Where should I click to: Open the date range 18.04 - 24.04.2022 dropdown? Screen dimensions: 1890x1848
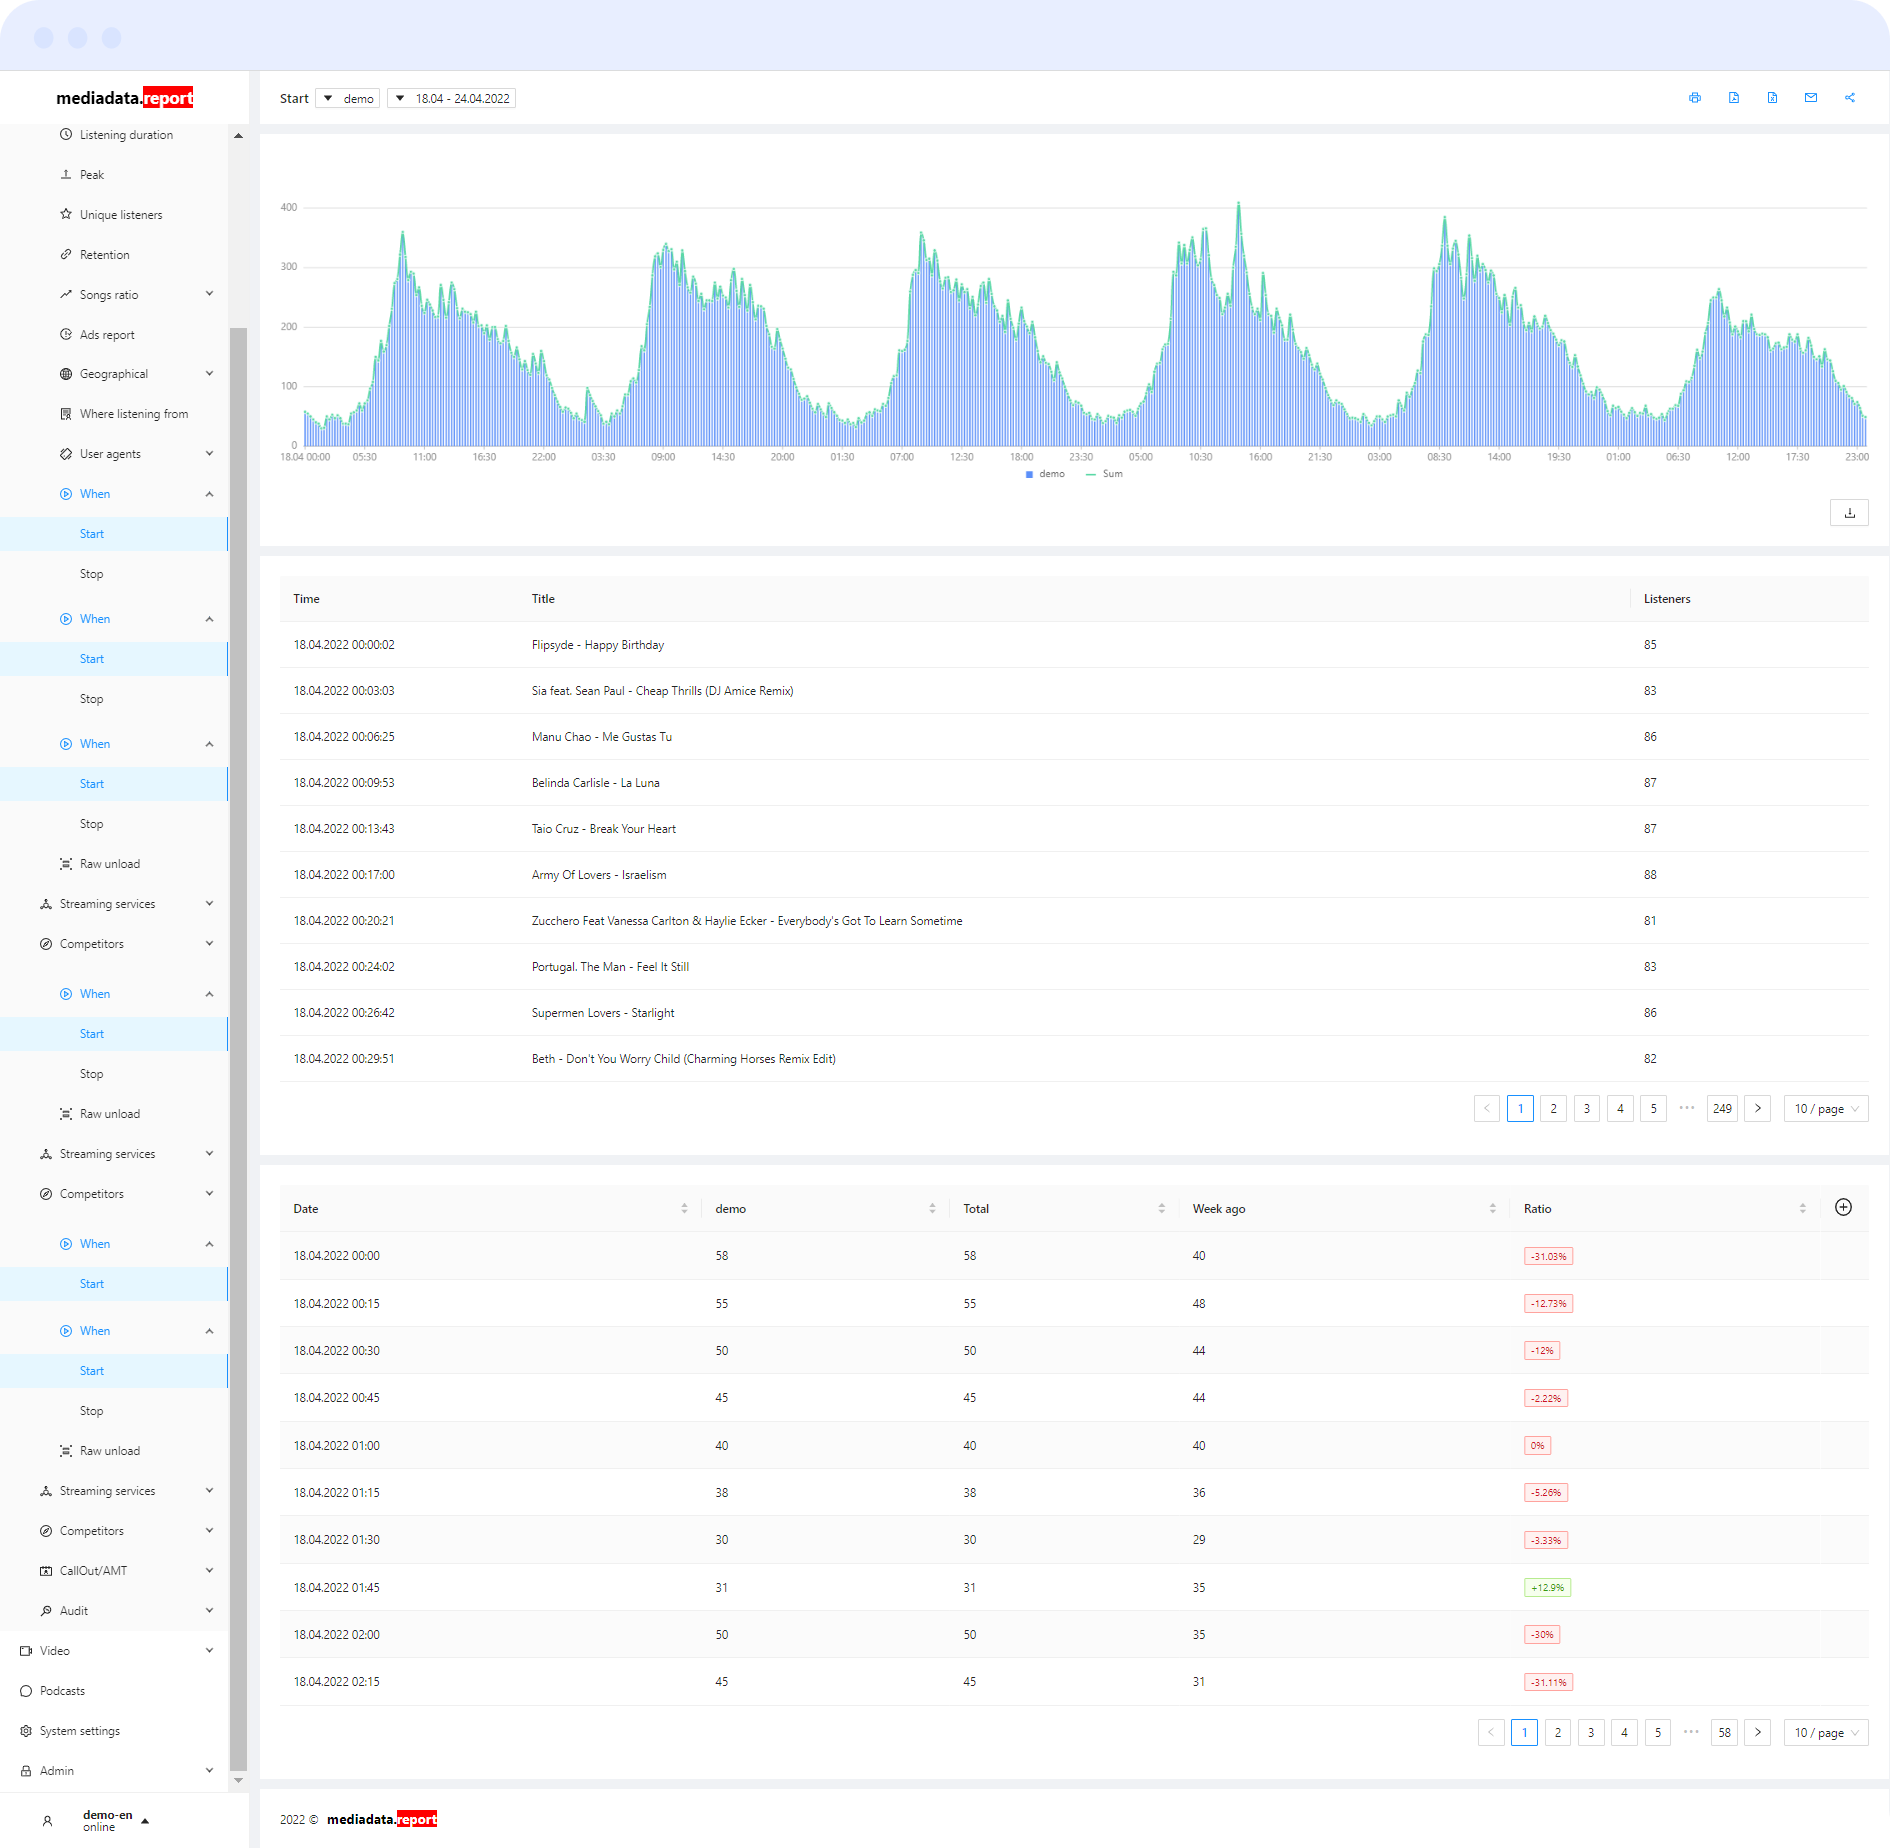(452, 99)
